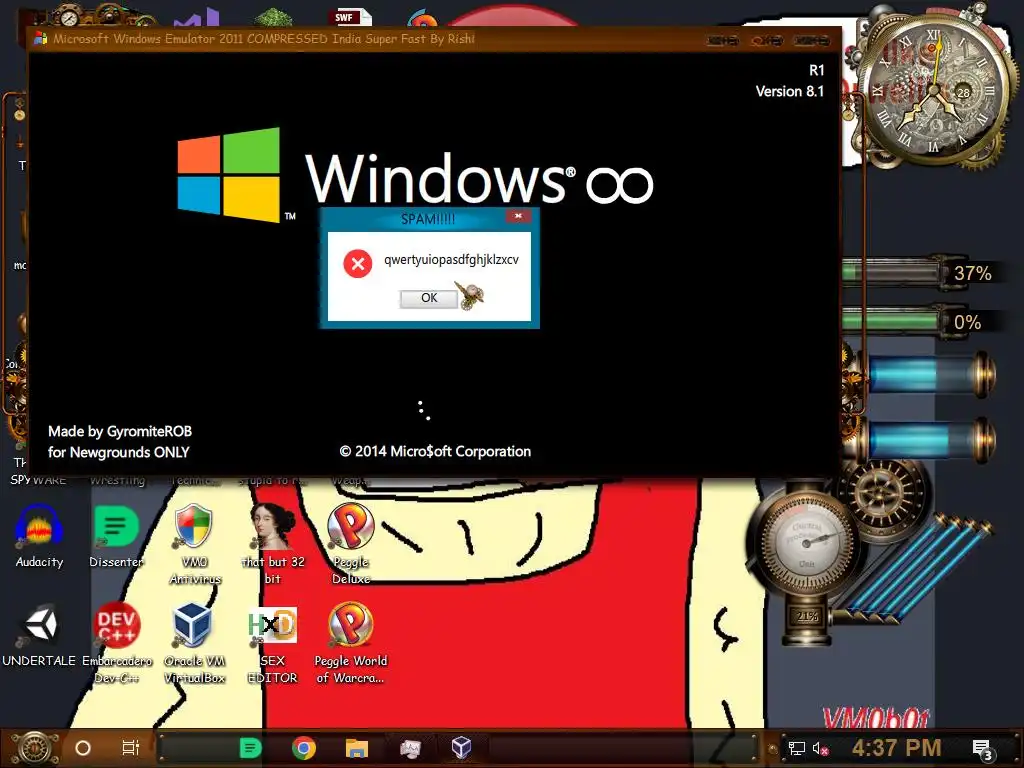Viewport: 1024px width, 768px height.
Task: Open Google Chrome from the taskbar
Action: [304, 748]
